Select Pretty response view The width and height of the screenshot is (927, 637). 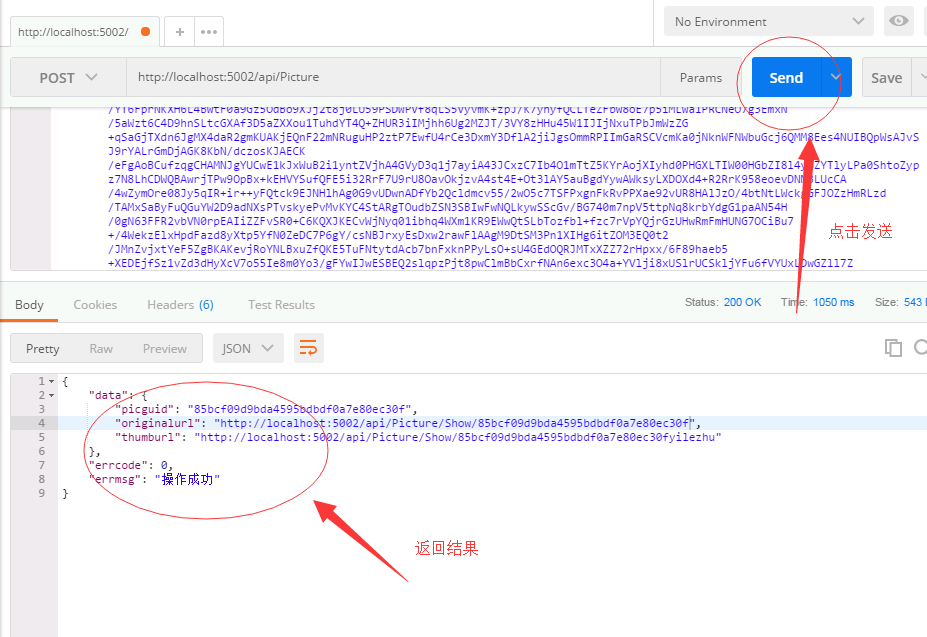(43, 348)
